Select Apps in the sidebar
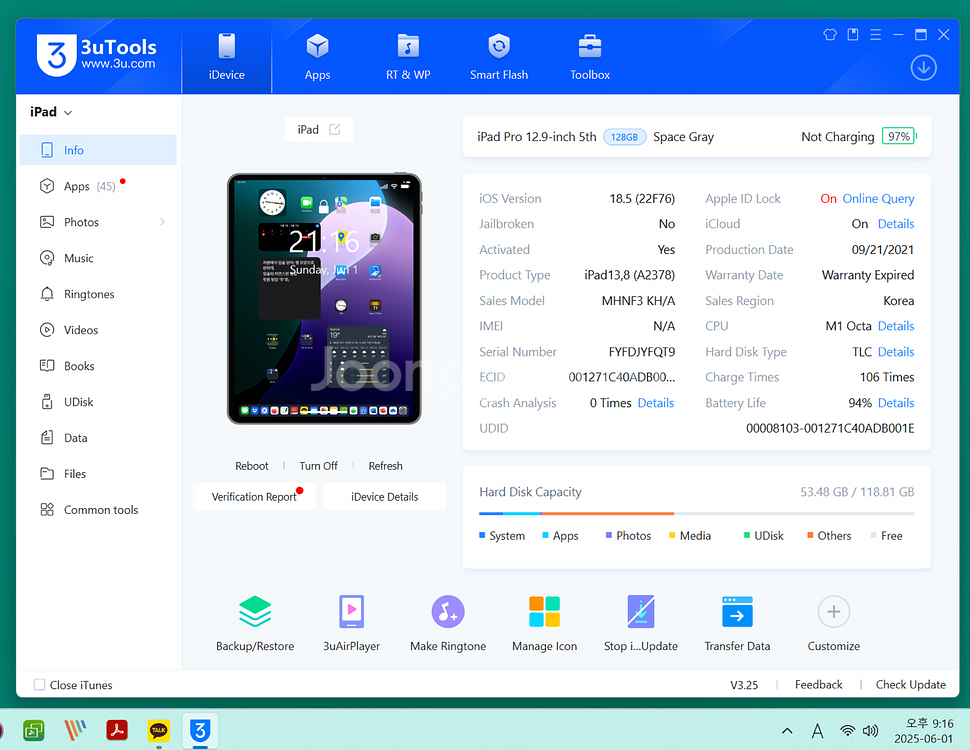The height and width of the screenshot is (750, 970). click(77, 186)
